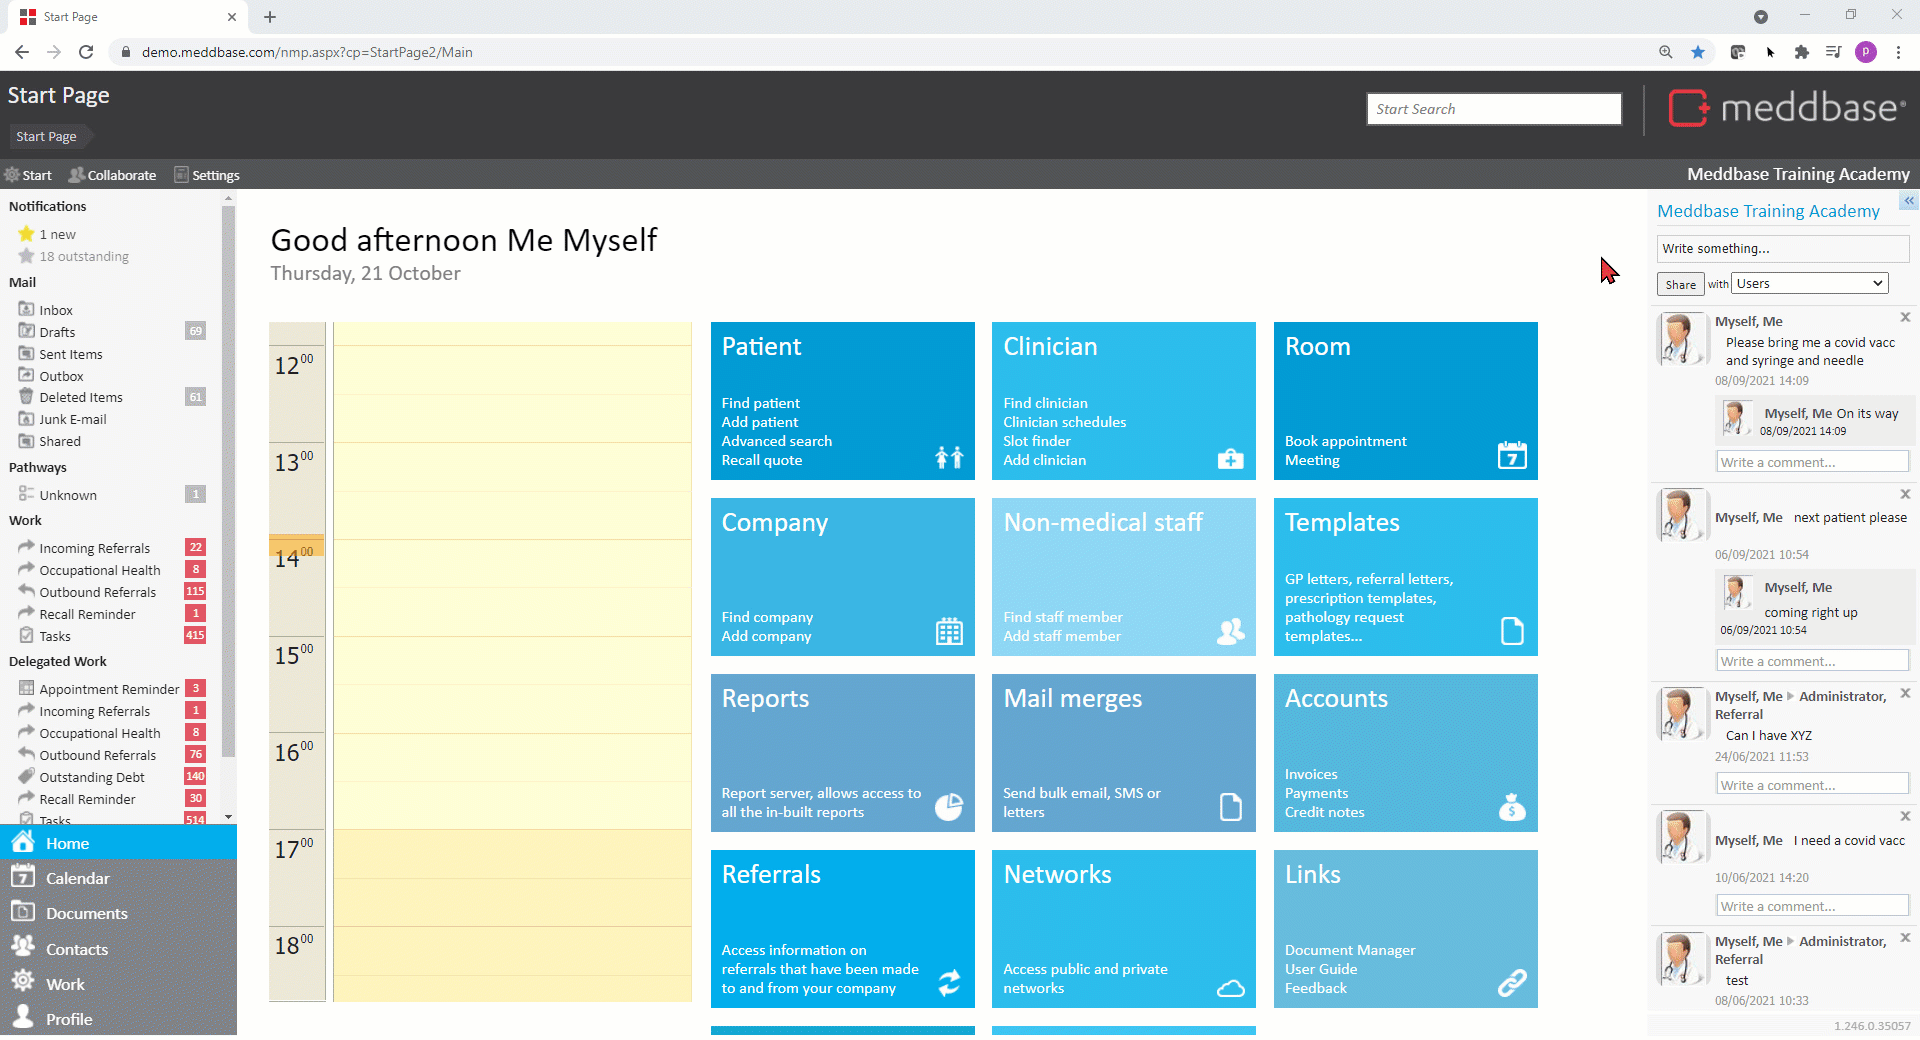This screenshot has height=1040, width=1920.
Task: Click the Networks tile cloud icon
Action: pos(1230,988)
